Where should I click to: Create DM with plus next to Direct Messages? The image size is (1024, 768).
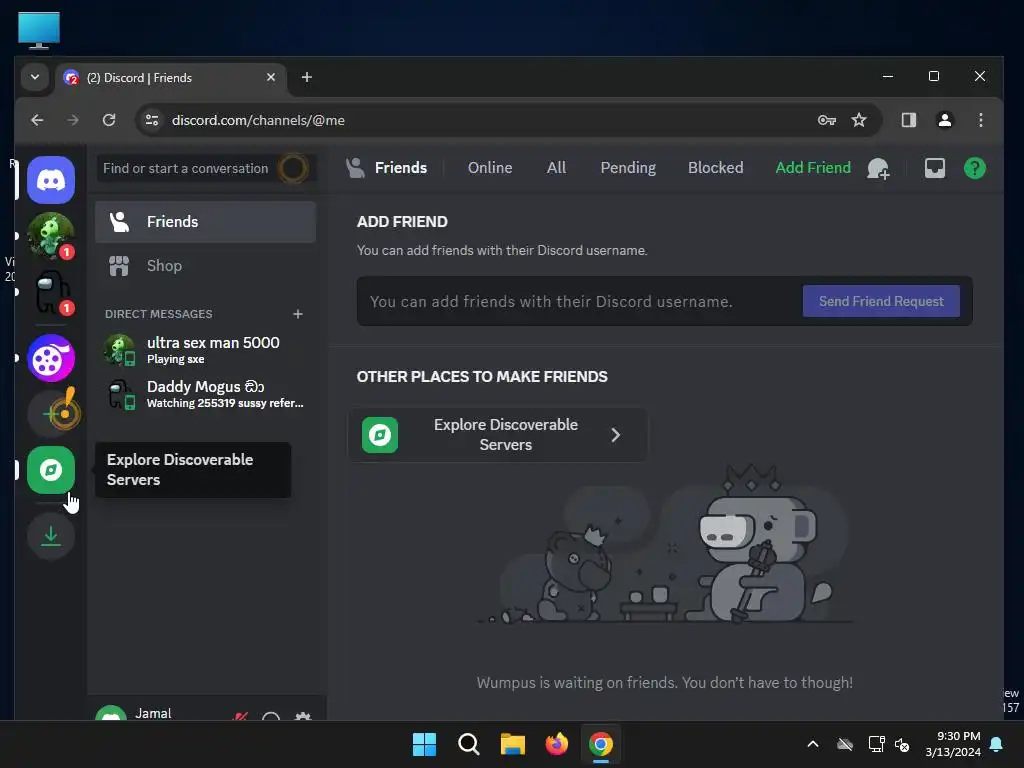298,314
